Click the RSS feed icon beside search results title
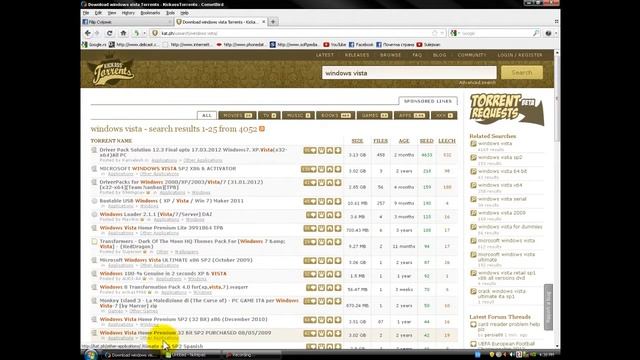 262,129
